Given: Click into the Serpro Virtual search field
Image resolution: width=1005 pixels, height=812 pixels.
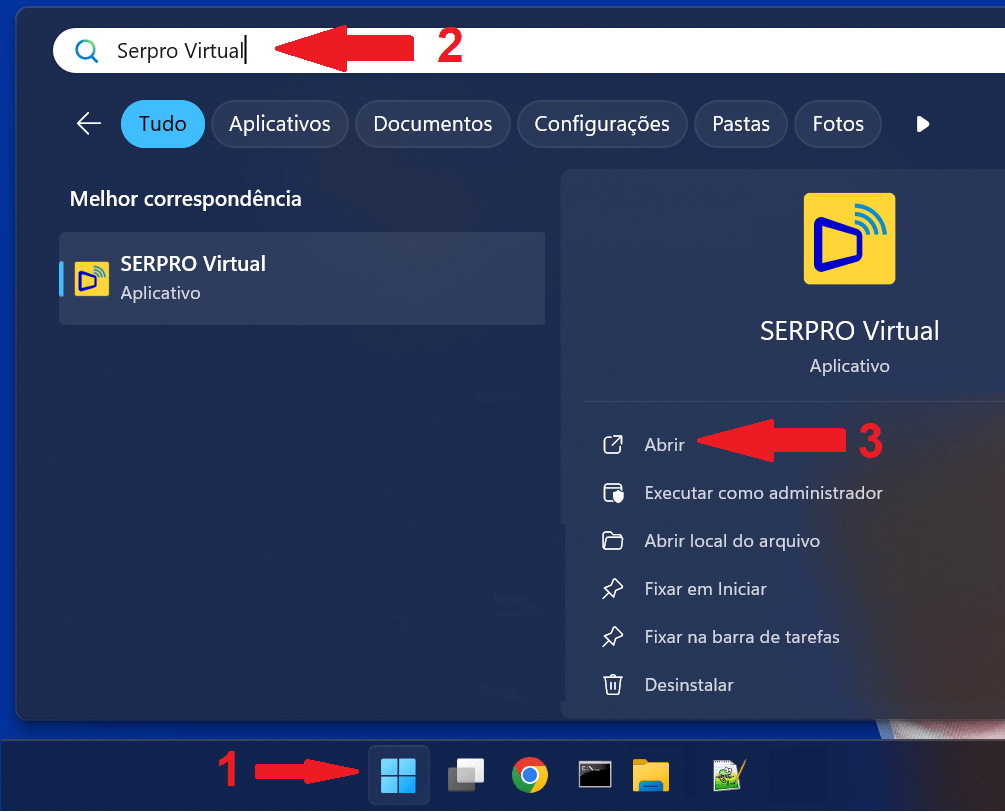Looking at the screenshot, I should (x=529, y=51).
